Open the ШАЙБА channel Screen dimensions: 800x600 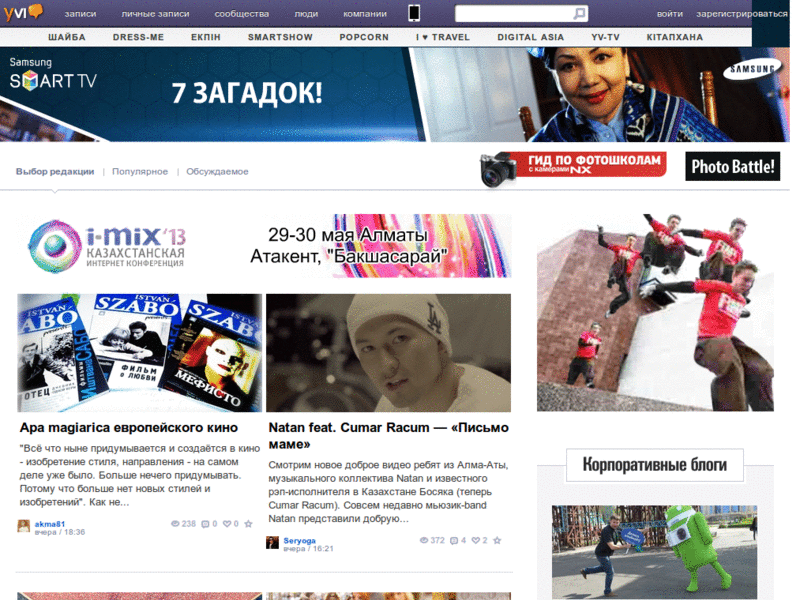(x=67, y=37)
